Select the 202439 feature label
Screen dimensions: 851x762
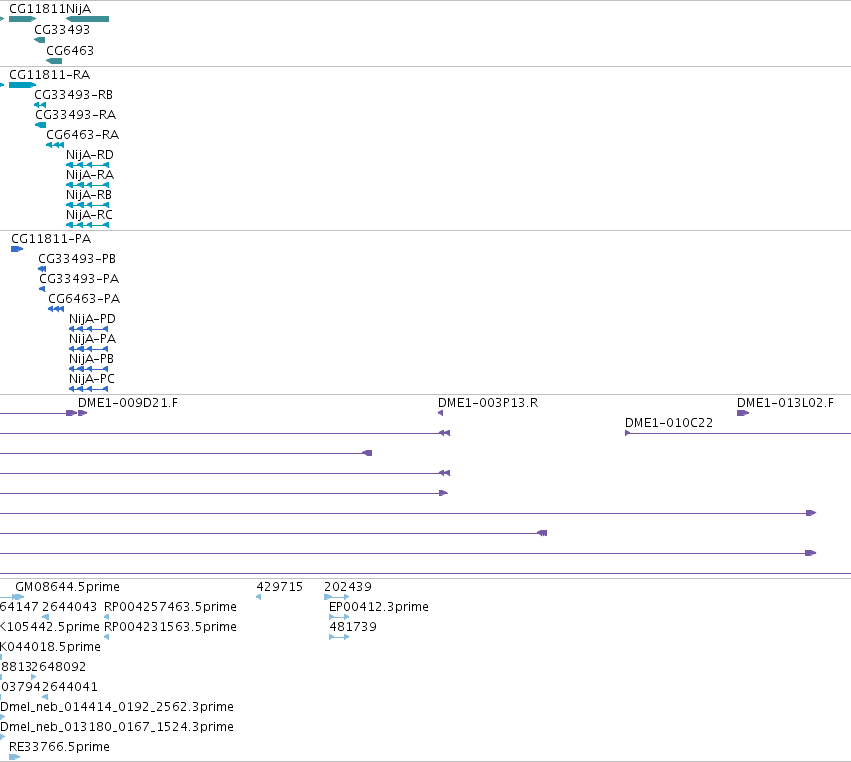[x=348, y=587]
